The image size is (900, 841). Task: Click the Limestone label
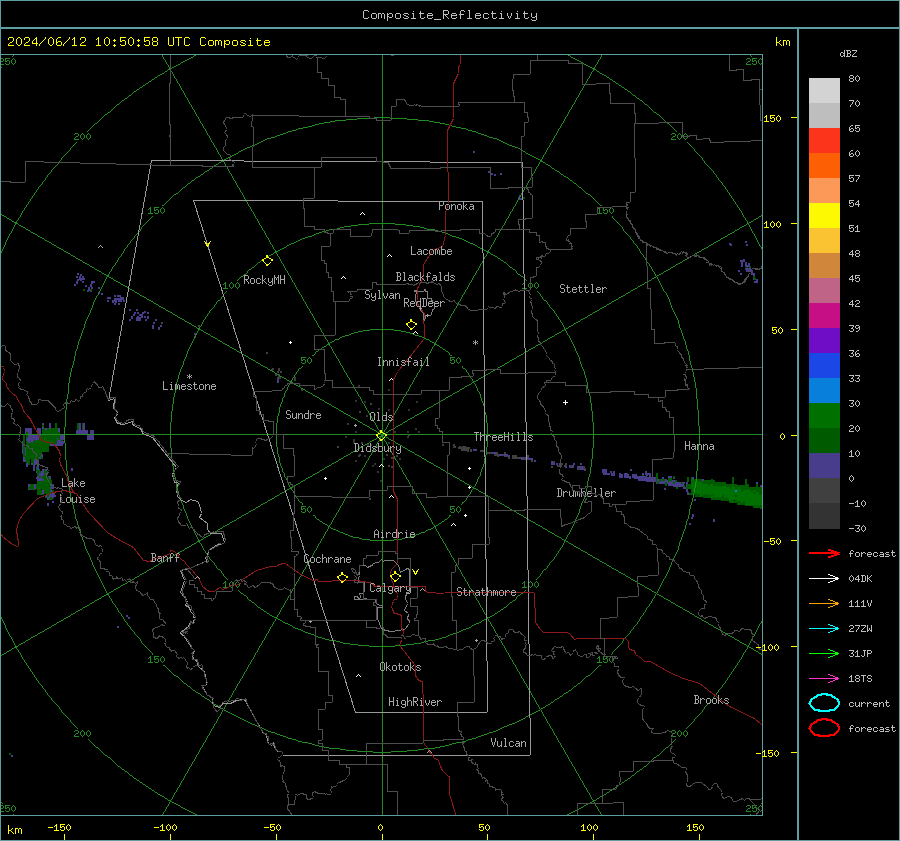(189, 386)
